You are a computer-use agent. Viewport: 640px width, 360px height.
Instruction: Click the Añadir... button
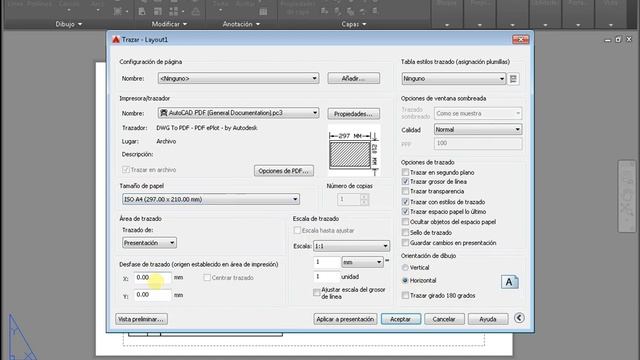[x=353, y=78]
